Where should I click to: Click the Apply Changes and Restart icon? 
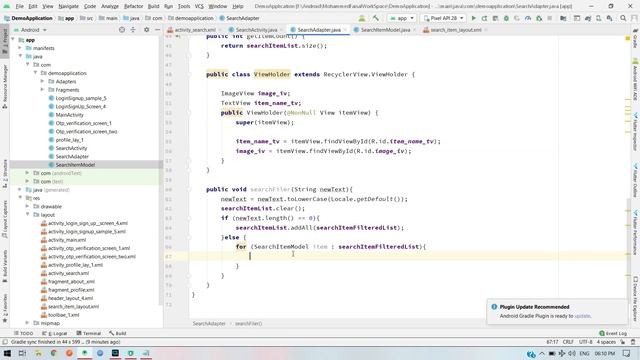click(484, 18)
